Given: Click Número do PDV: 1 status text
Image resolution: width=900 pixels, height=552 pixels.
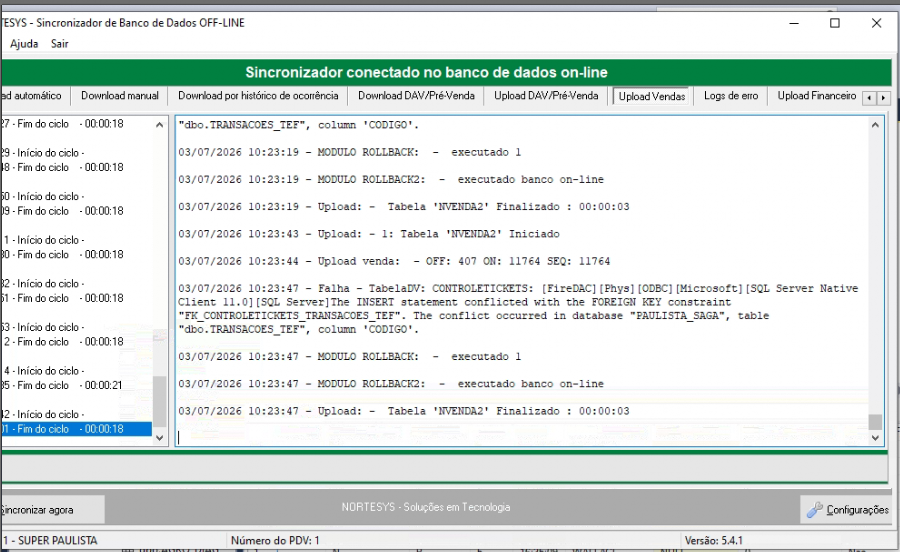Looking at the screenshot, I should coord(275,541).
